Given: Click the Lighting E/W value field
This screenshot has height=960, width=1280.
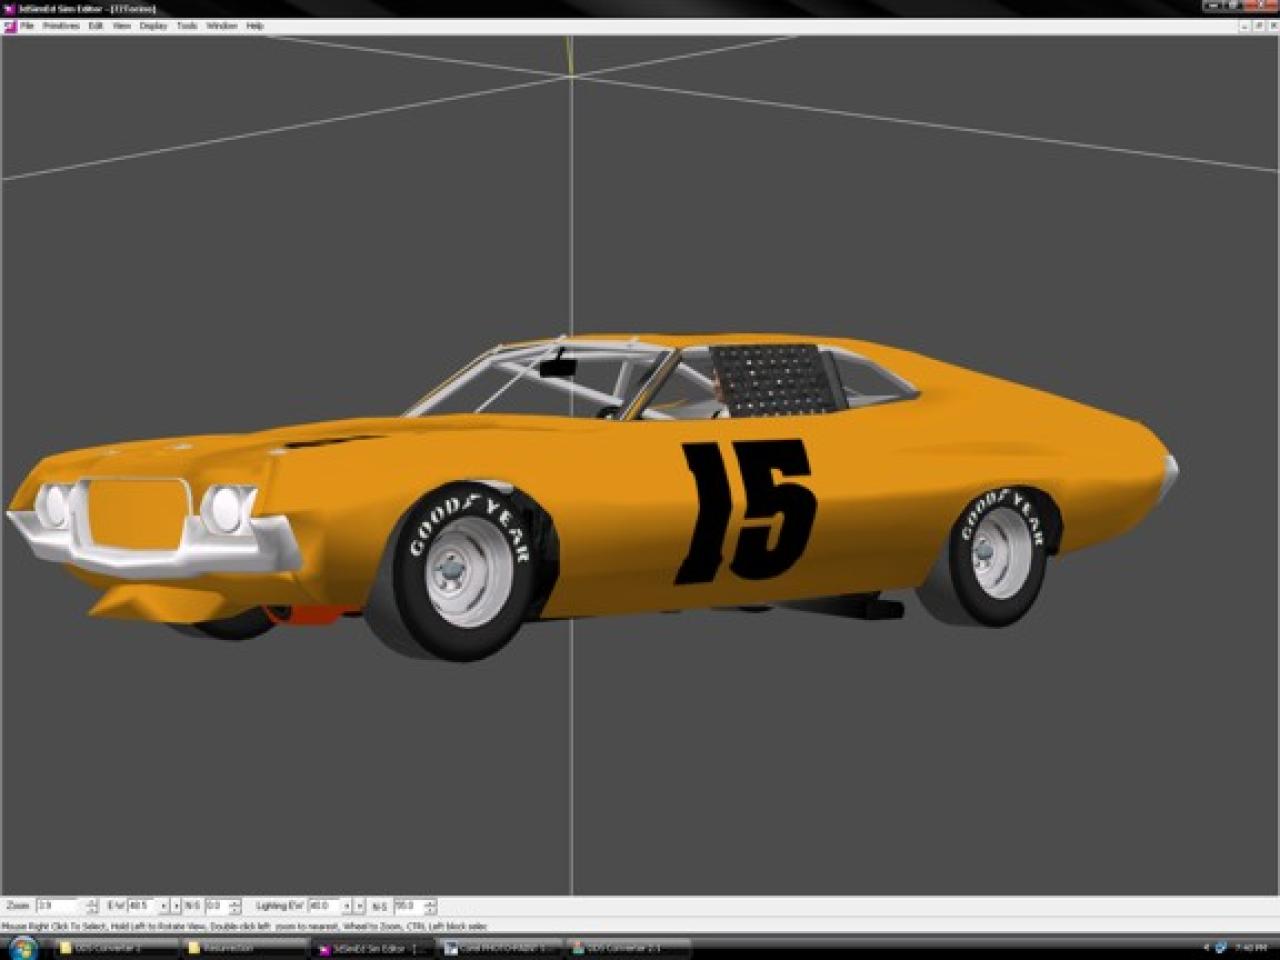Looking at the screenshot, I should pyautogui.click(x=324, y=906).
